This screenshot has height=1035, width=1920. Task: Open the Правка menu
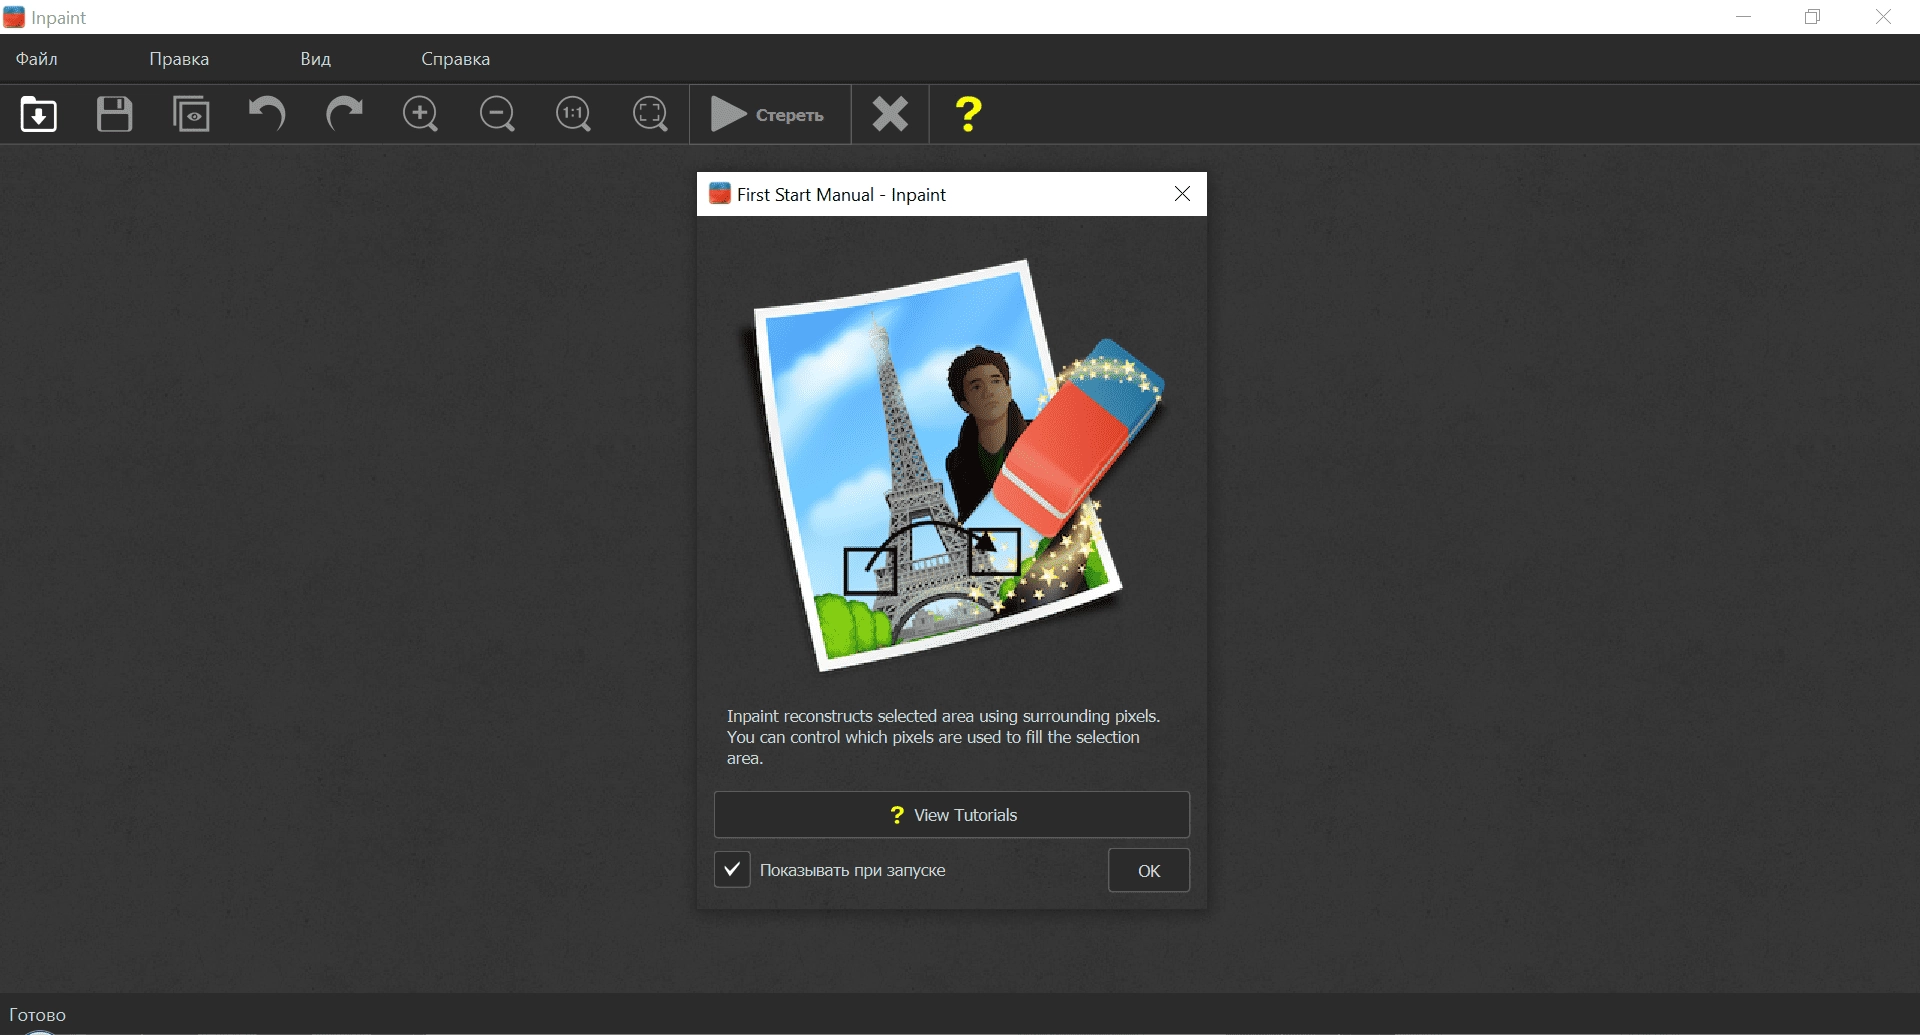(179, 59)
